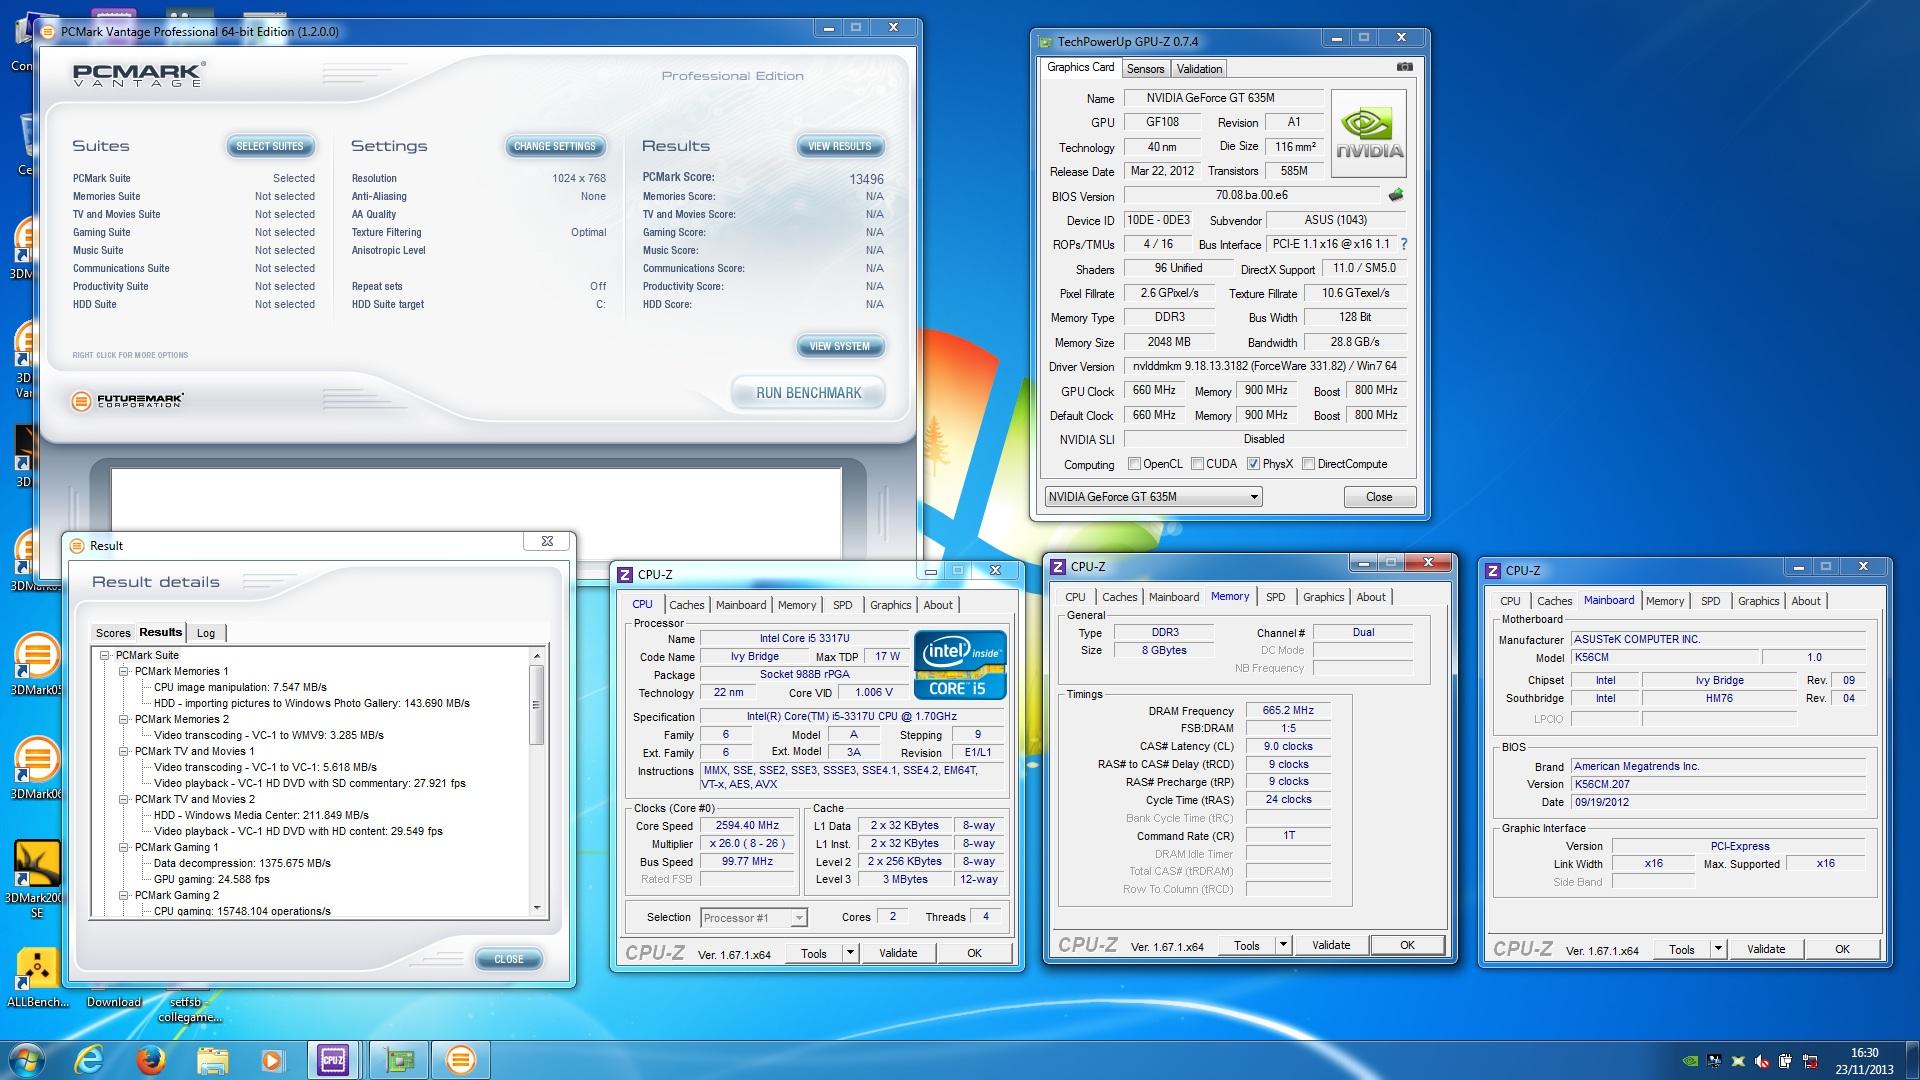
Task: Open the Scores tab in Result details
Action: pos(113,633)
